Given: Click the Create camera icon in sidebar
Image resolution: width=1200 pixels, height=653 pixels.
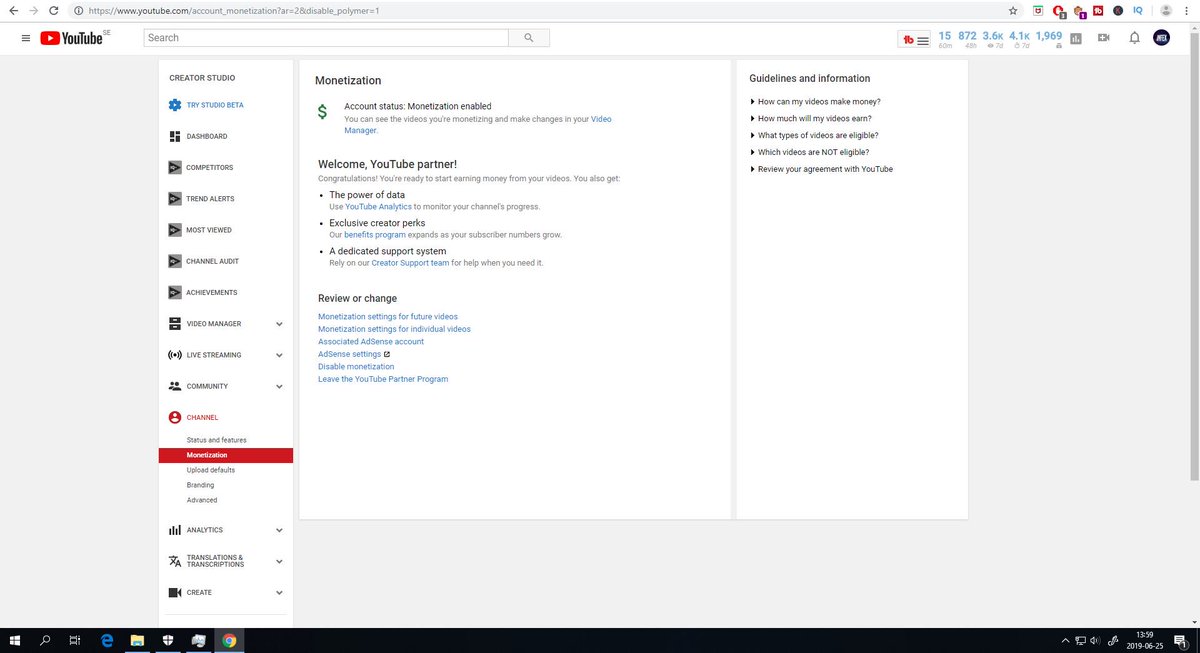Looking at the screenshot, I should 175,592.
